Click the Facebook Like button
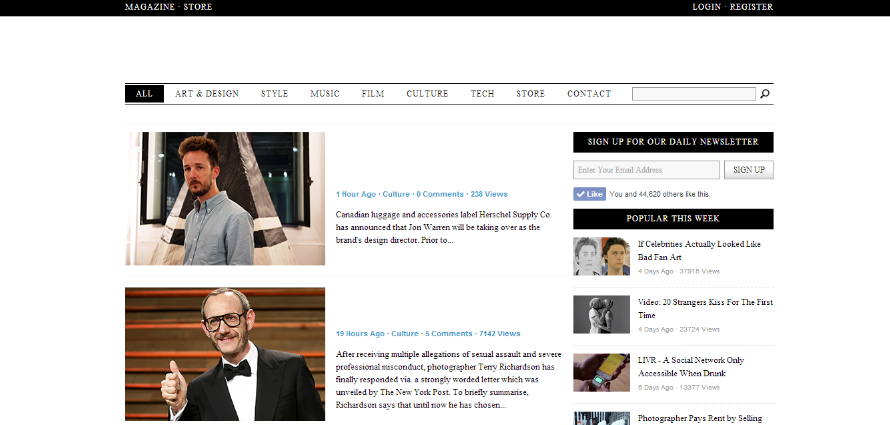The height and width of the screenshot is (425, 890). pos(589,194)
